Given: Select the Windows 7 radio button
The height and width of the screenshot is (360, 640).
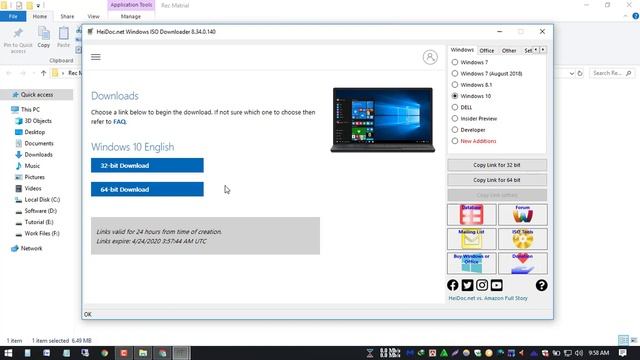Looking at the screenshot, I should 455,62.
